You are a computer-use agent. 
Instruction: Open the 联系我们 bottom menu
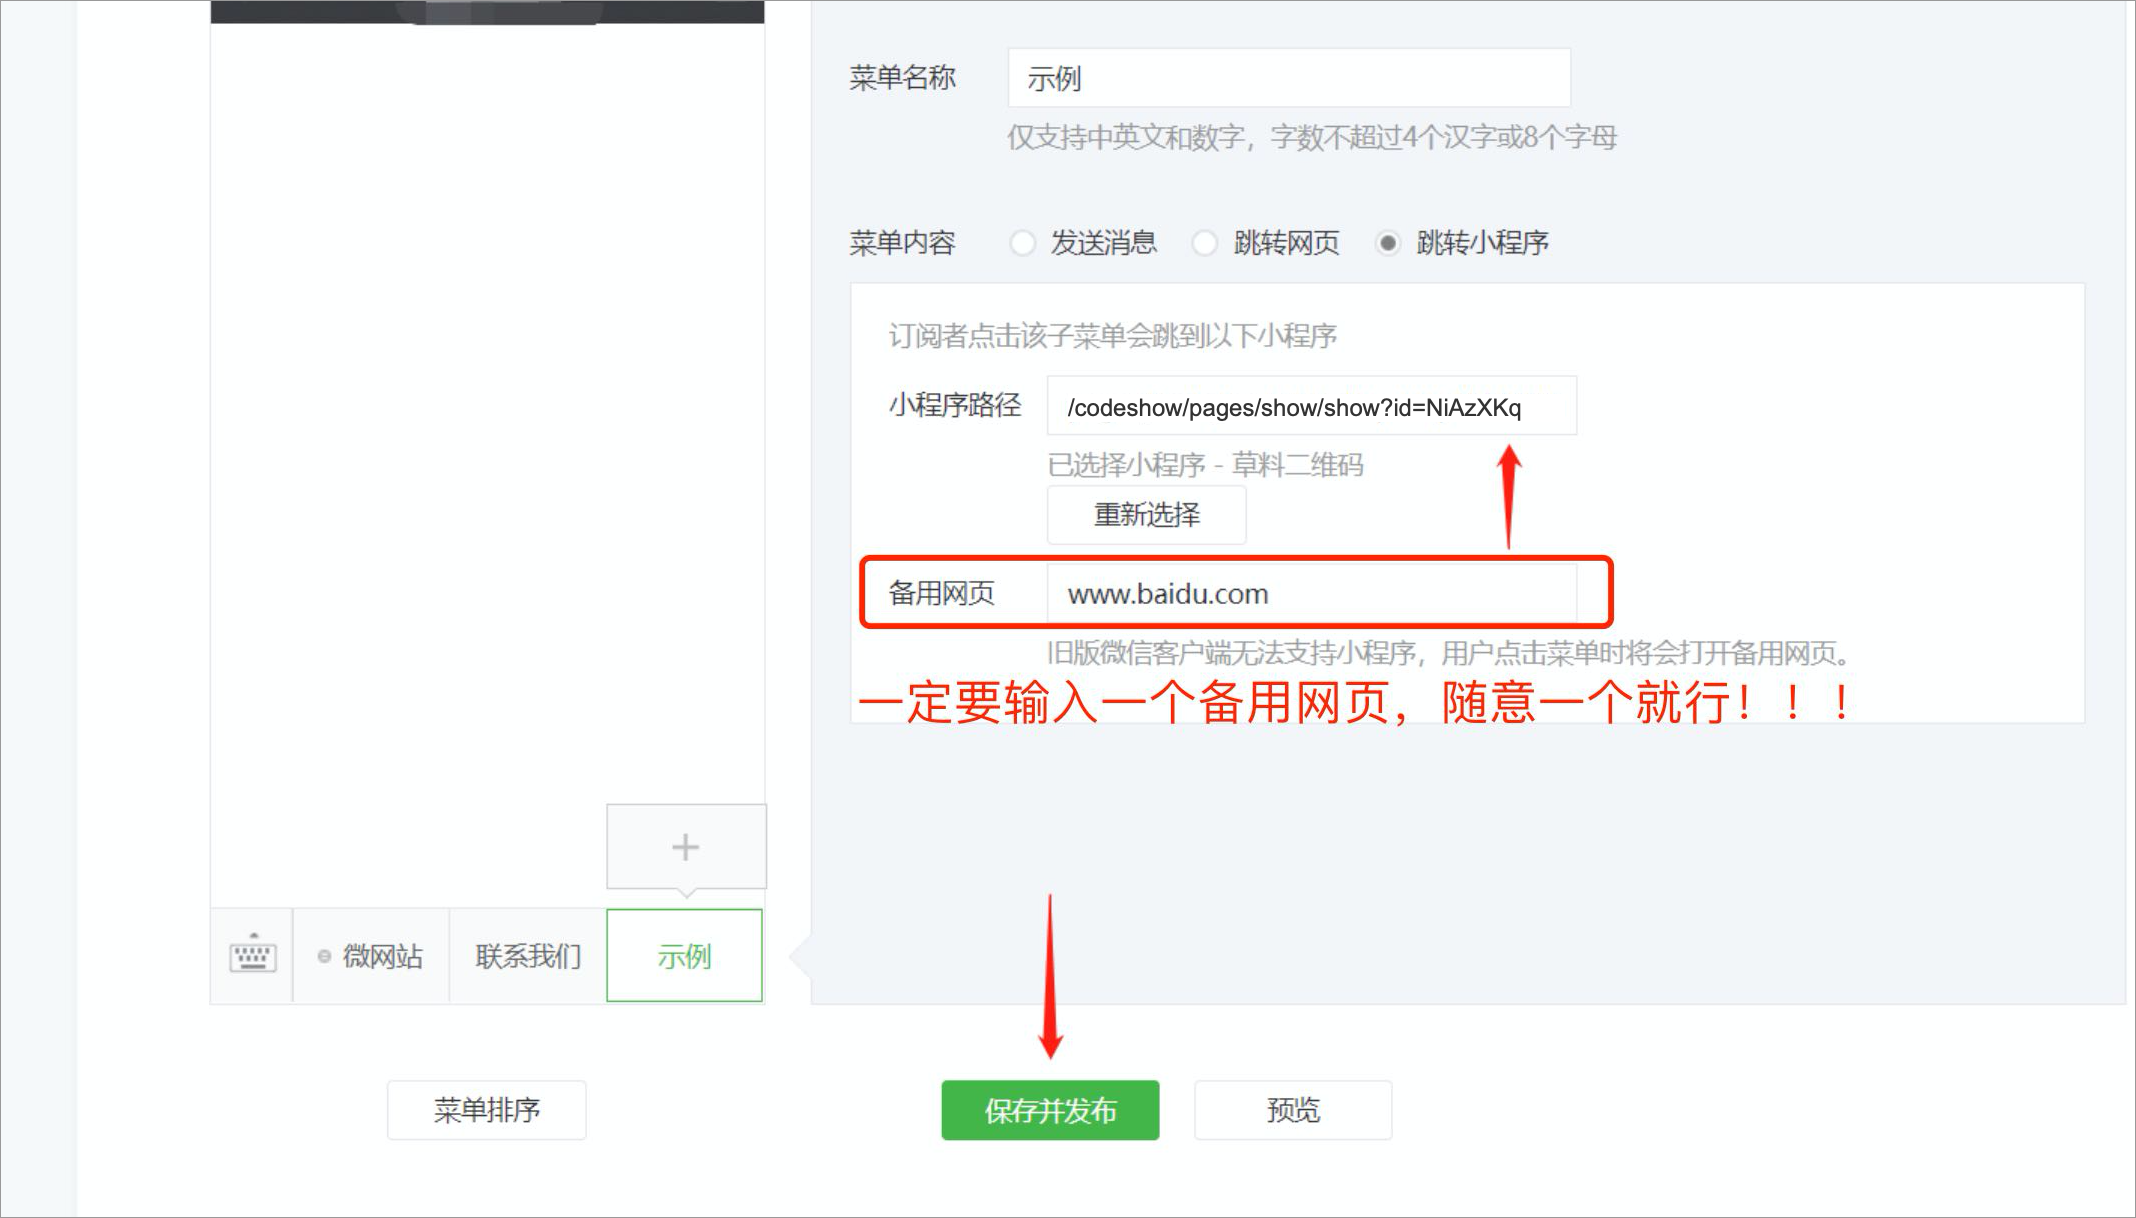[x=528, y=957]
